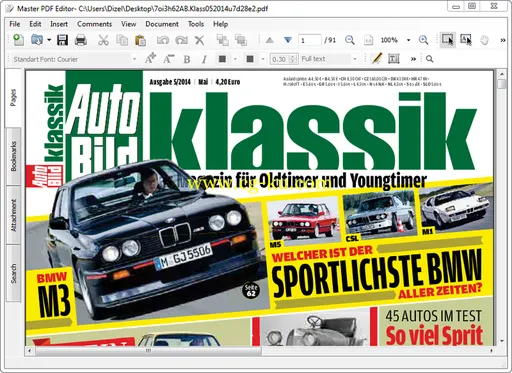
Task: Create a new document with the New icon
Action: (x=19, y=40)
